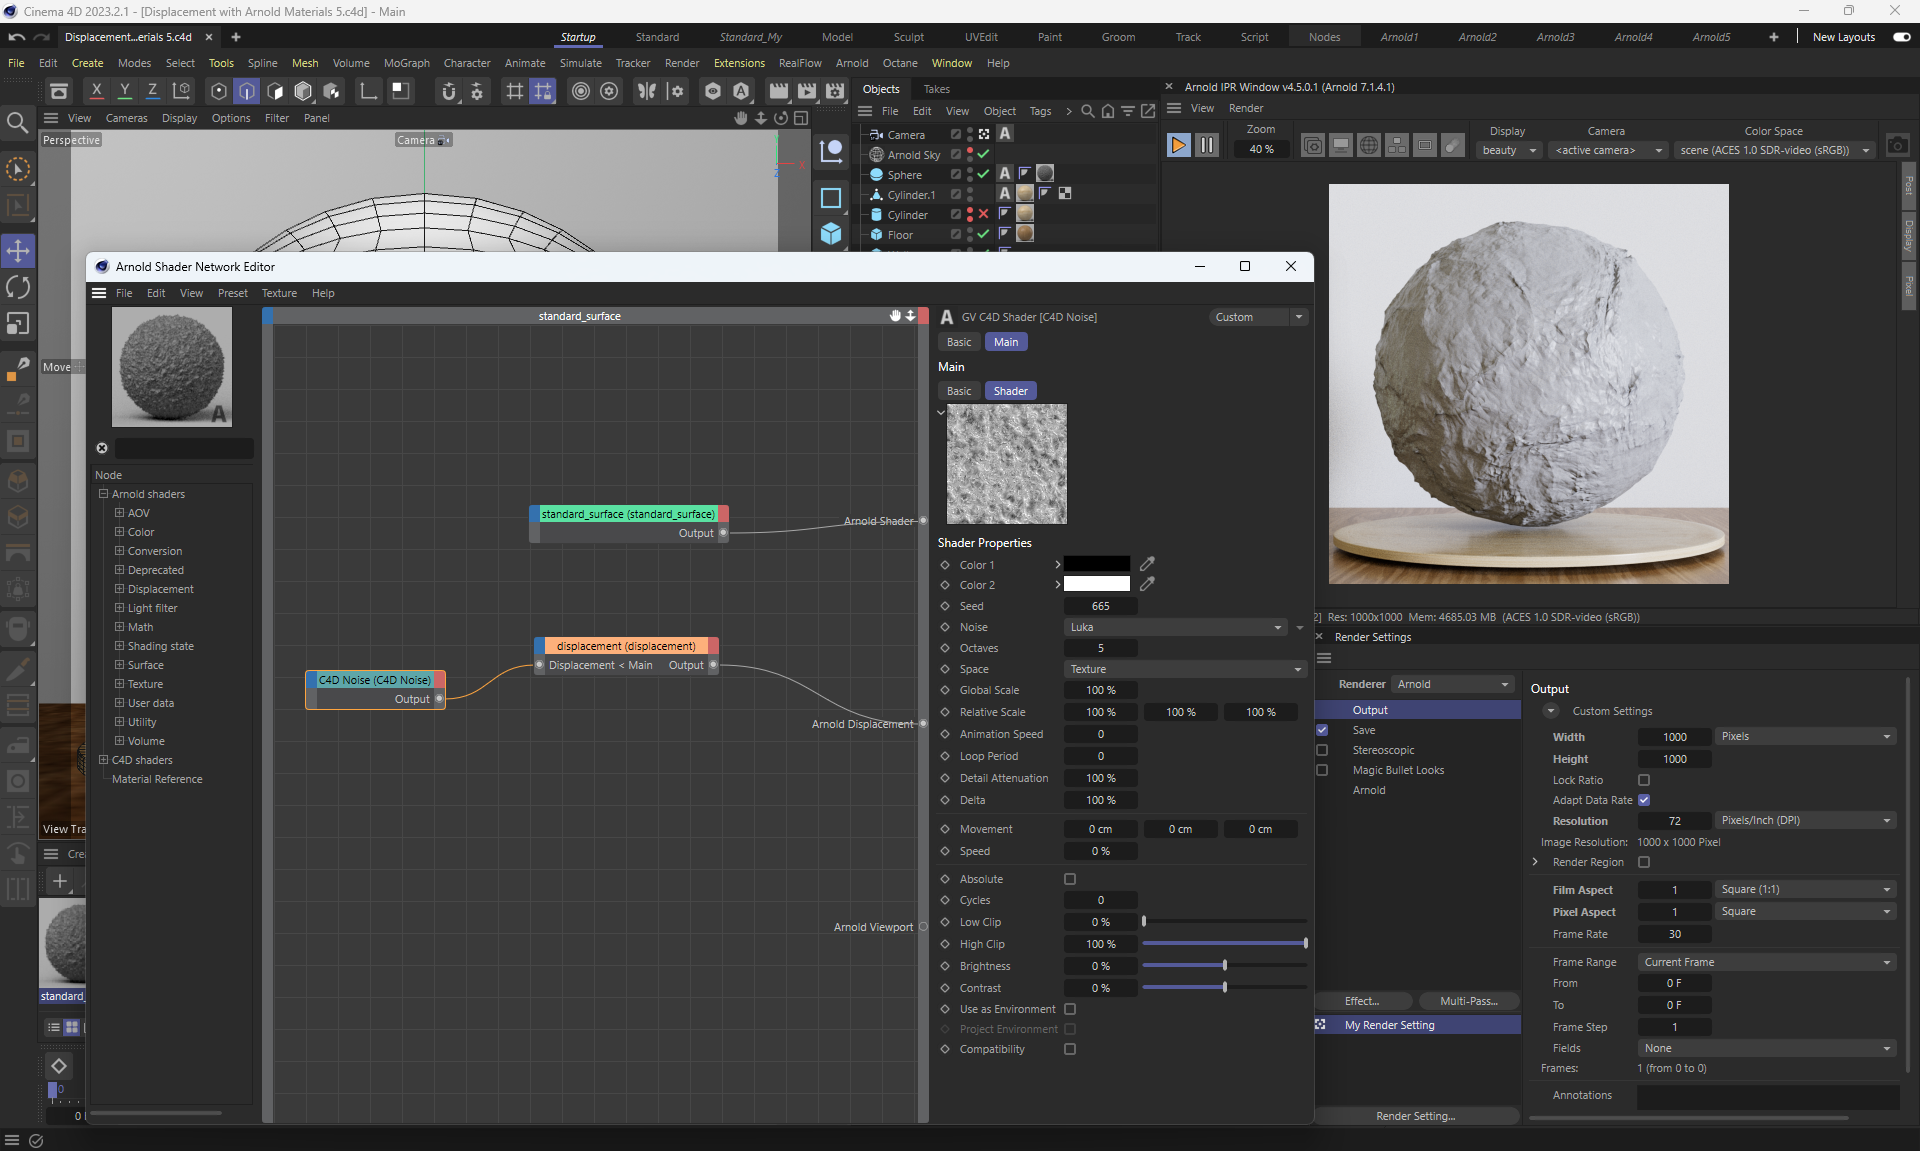Enable the Absolute checkbox

pos(1070,879)
